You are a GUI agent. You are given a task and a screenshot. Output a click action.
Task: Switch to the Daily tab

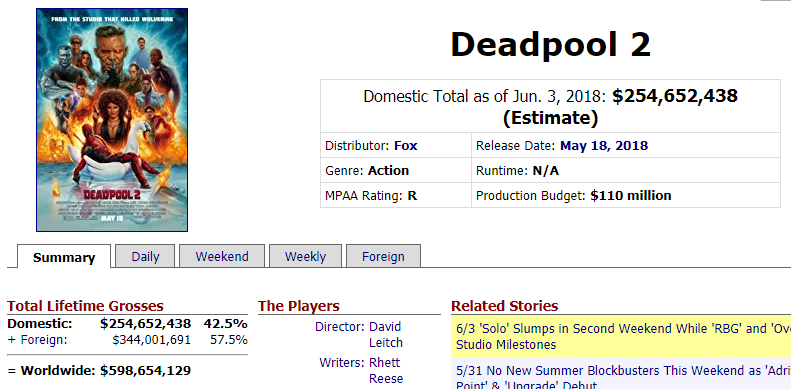(145, 256)
